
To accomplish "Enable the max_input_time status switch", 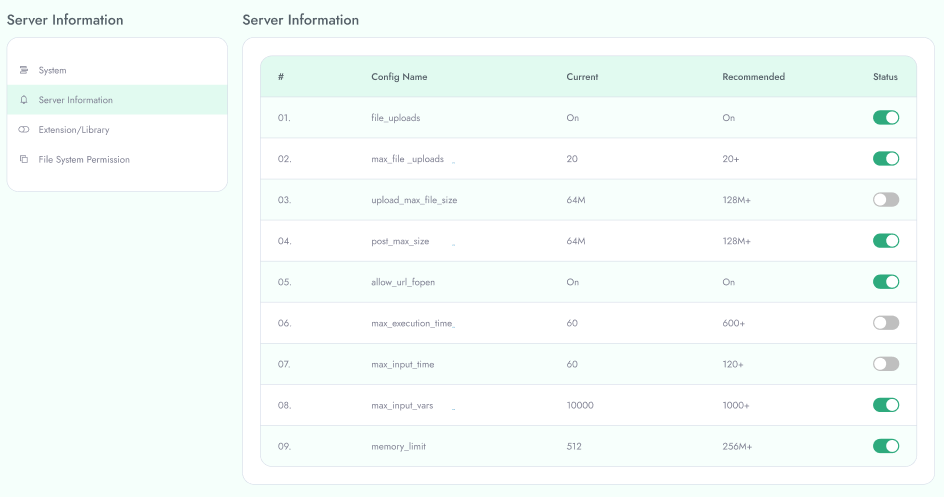I will (x=886, y=364).
